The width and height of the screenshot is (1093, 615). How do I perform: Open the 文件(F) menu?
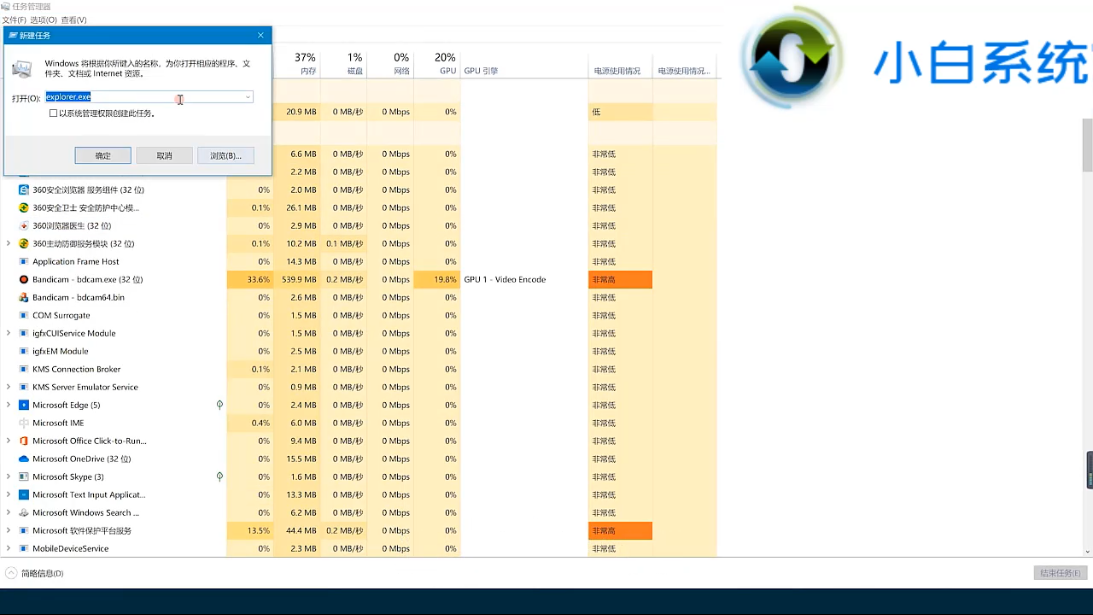(14, 20)
